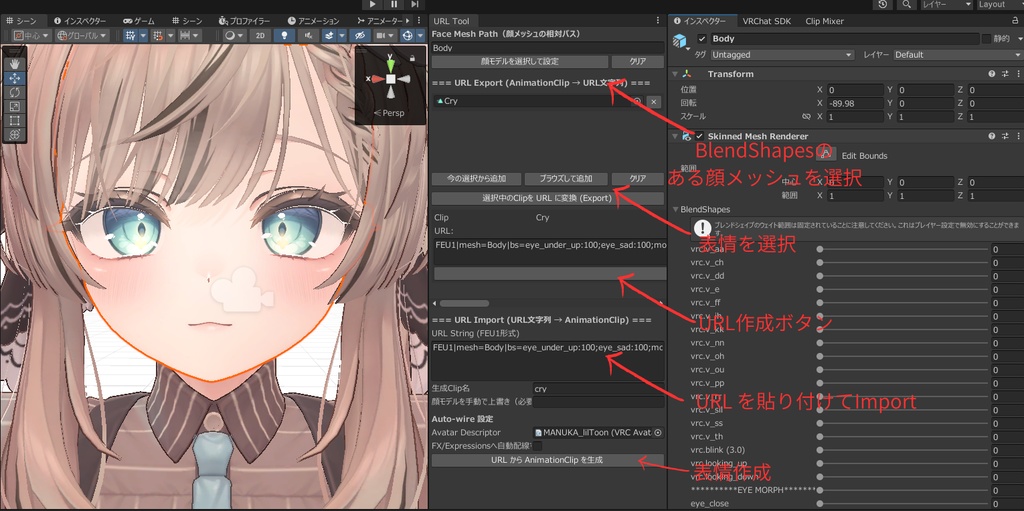Open Undo History clock icon
The width and height of the screenshot is (1024, 511).
click(884, 5)
